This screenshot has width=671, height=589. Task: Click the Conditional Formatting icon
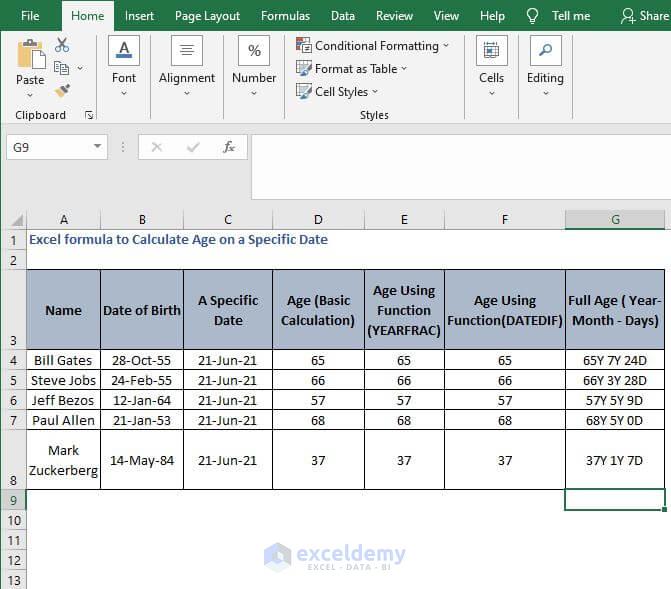(304, 45)
